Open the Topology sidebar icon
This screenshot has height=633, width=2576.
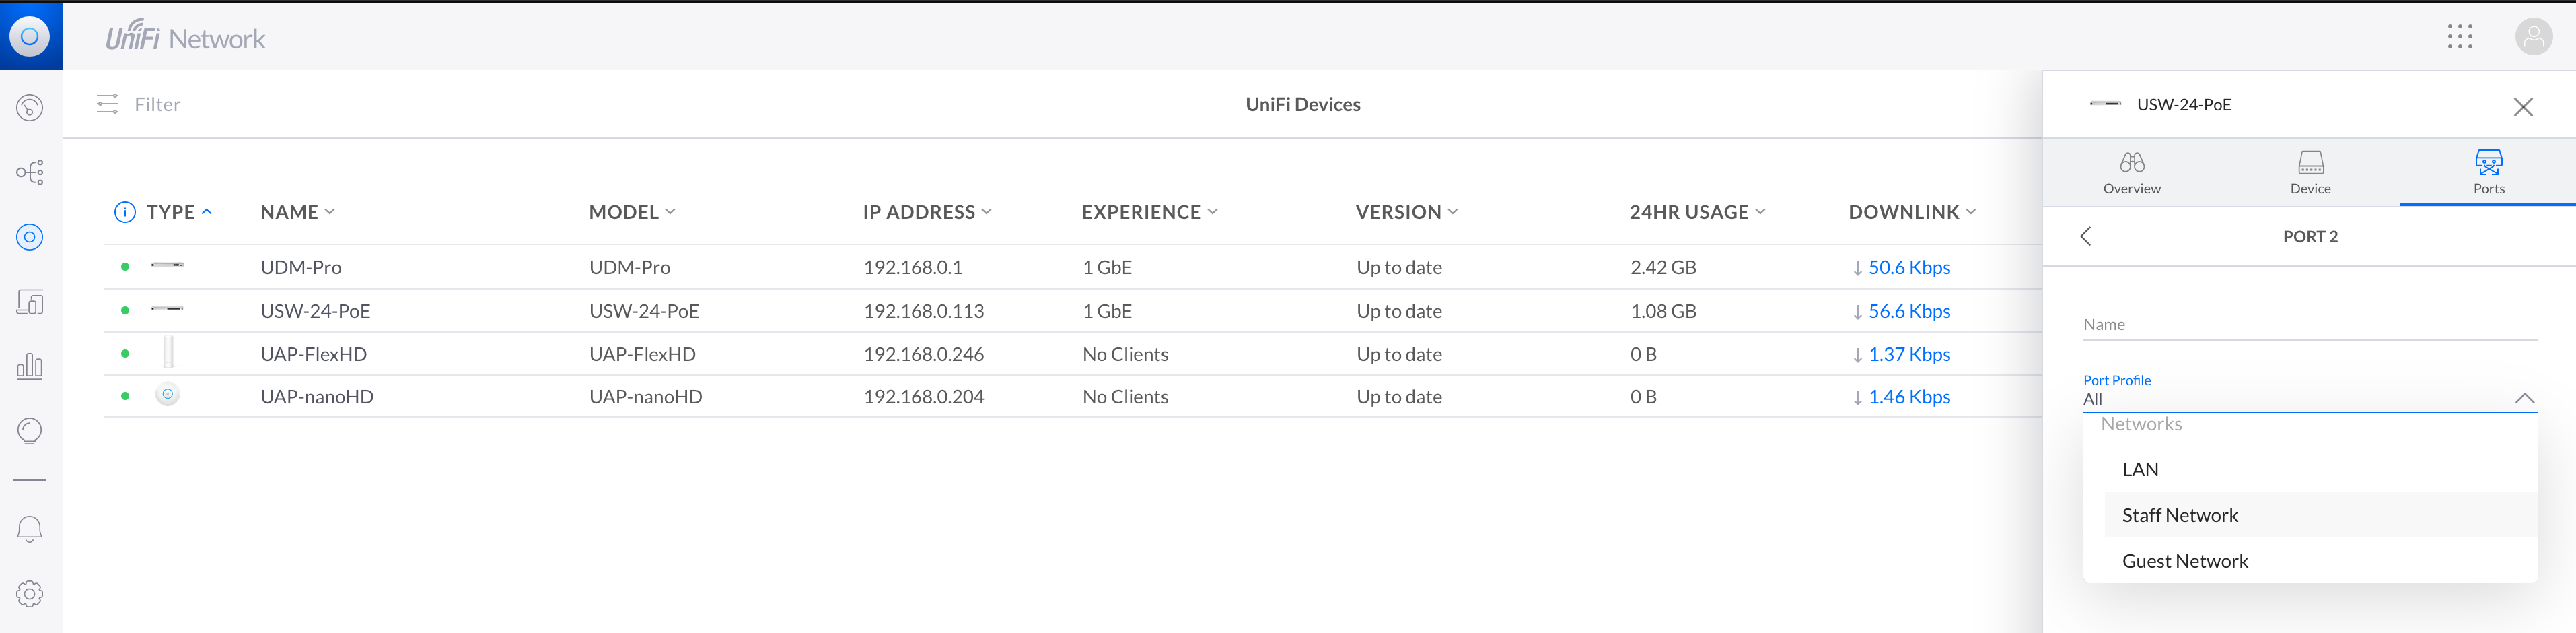(x=30, y=172)
